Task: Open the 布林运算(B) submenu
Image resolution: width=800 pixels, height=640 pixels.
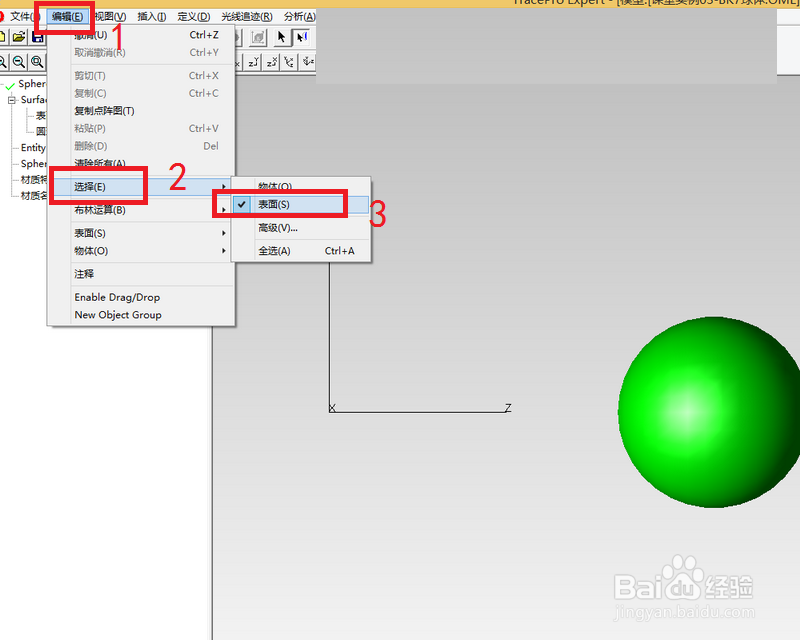Action: click(x=141, y=210)
